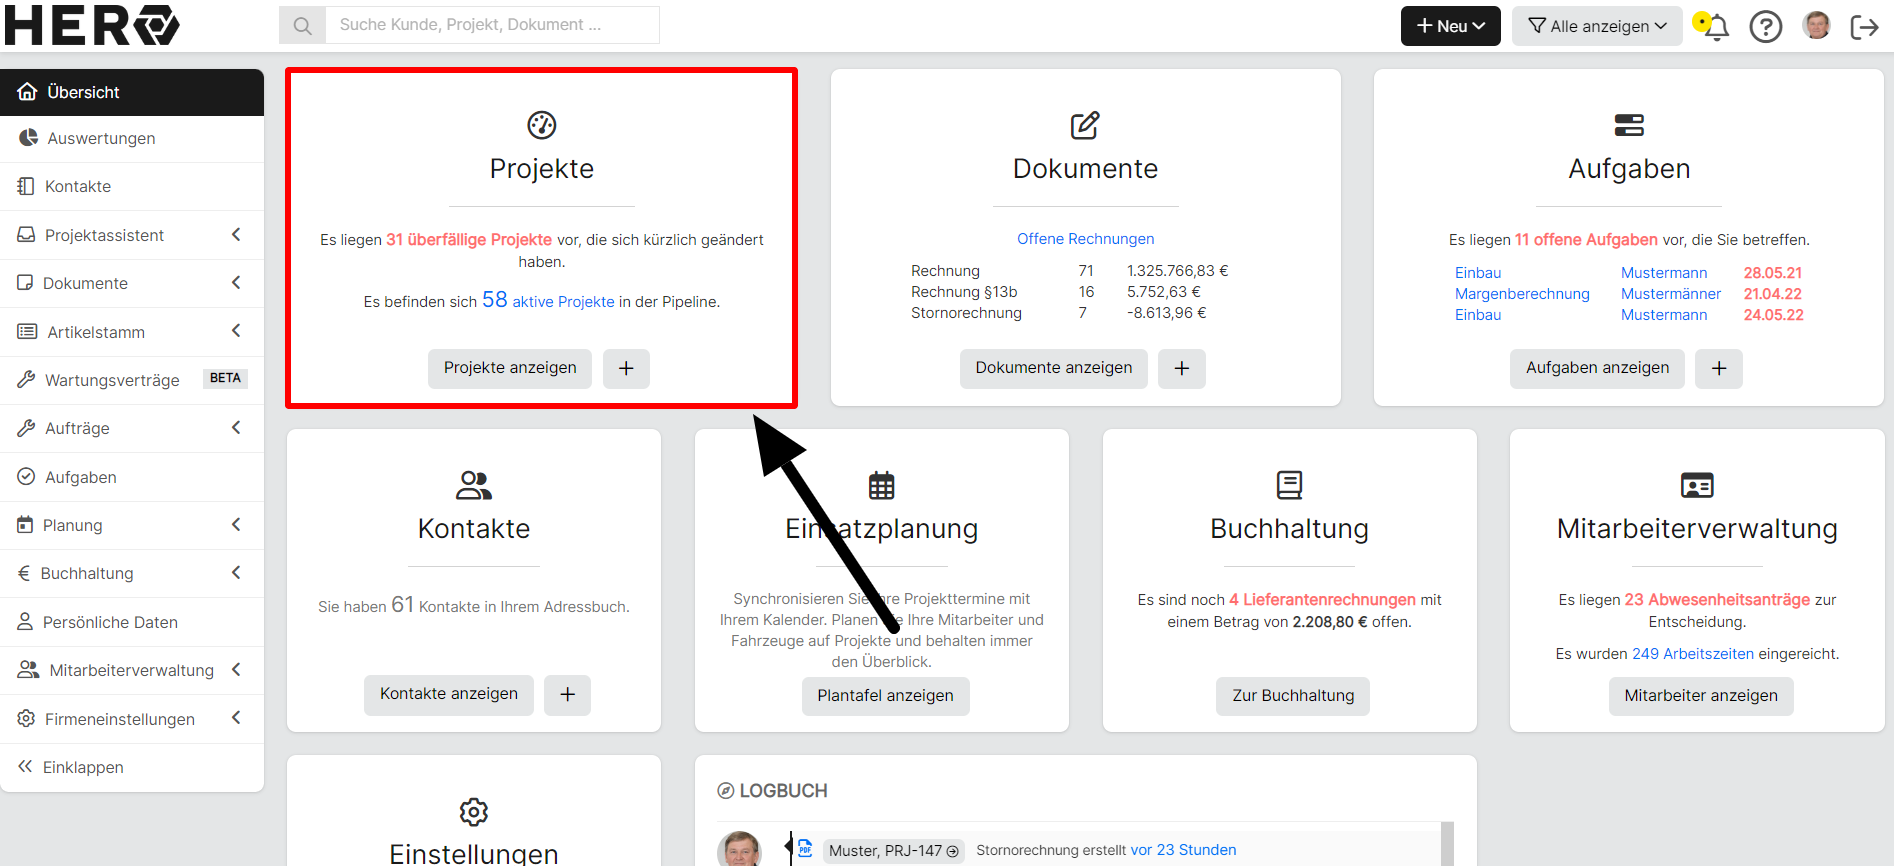Click the Firmeneinstellungen gear icon
The width and height of the screenshot is (1894, 866).
[26, 718]
